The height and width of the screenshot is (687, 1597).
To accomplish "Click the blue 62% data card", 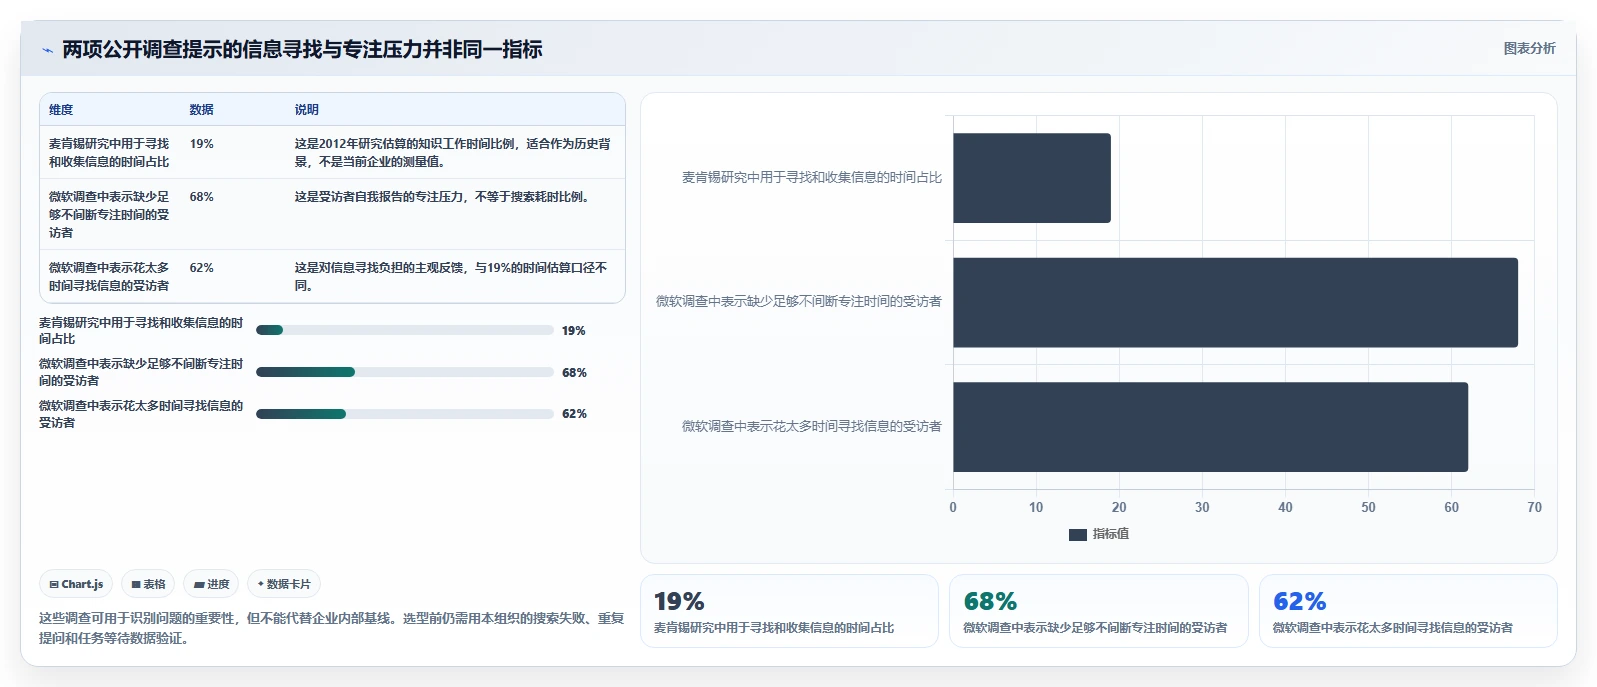I will 1408,611.
